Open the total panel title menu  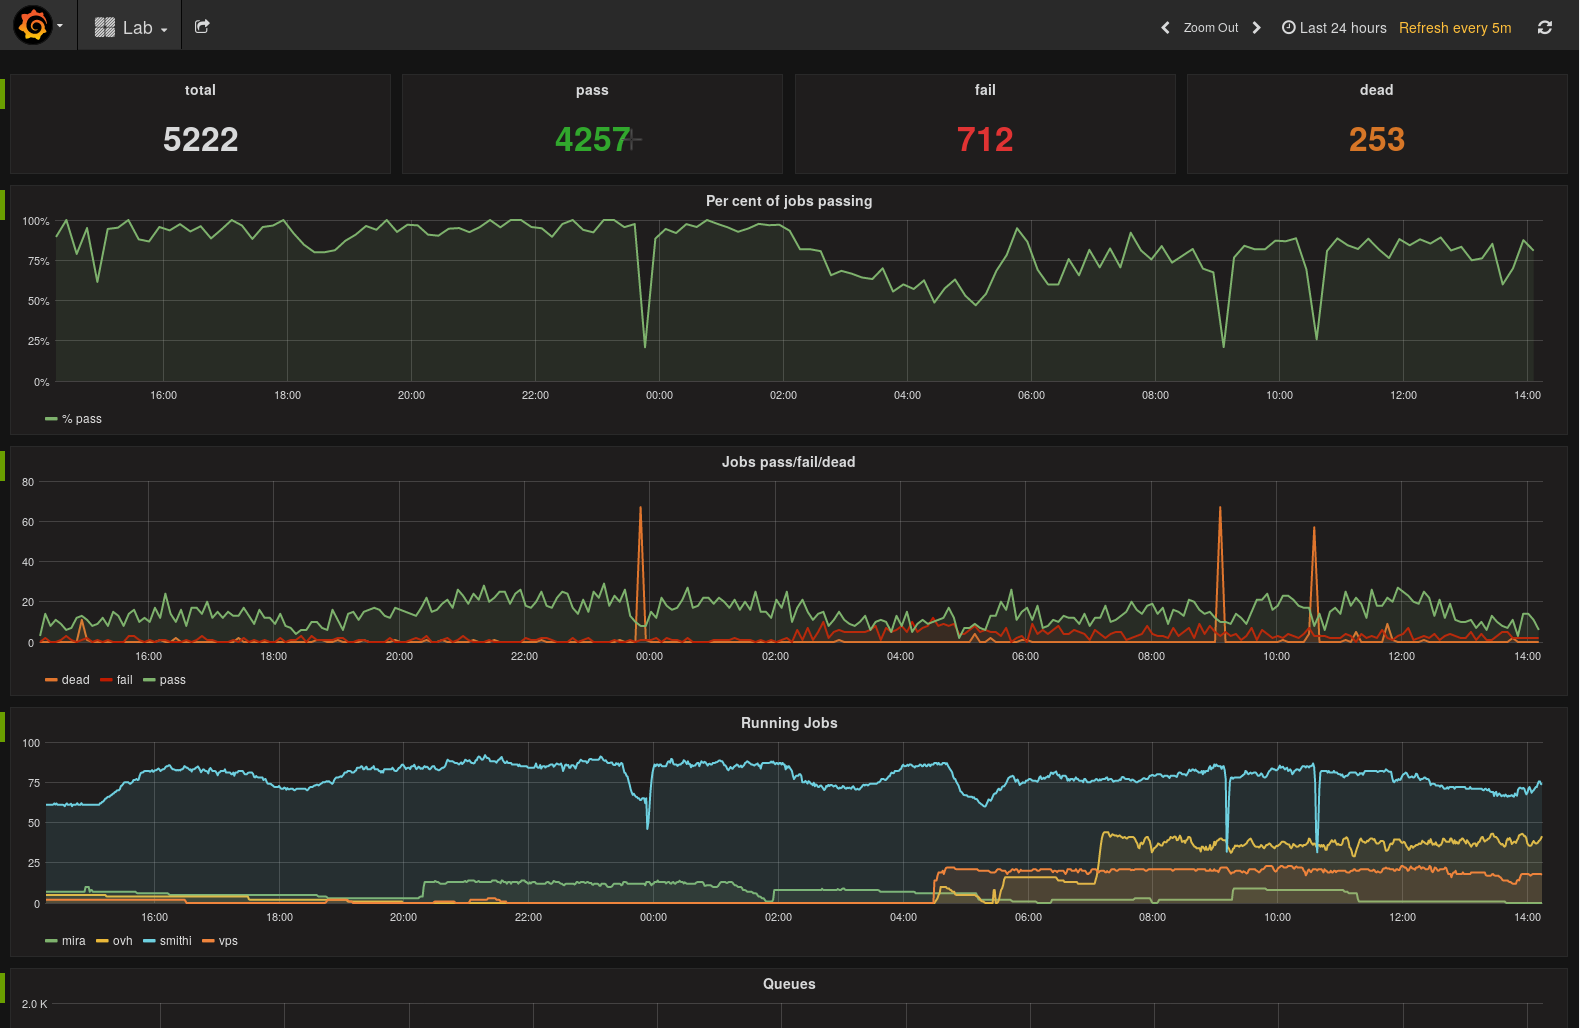[x=200, y=90]
